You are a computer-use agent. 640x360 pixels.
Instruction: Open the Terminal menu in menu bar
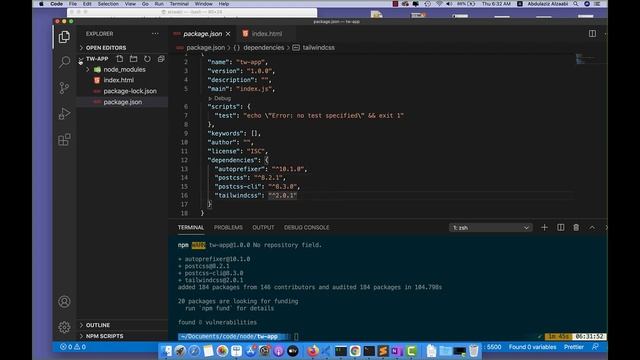pyautogui.click(x=179, y=4)
